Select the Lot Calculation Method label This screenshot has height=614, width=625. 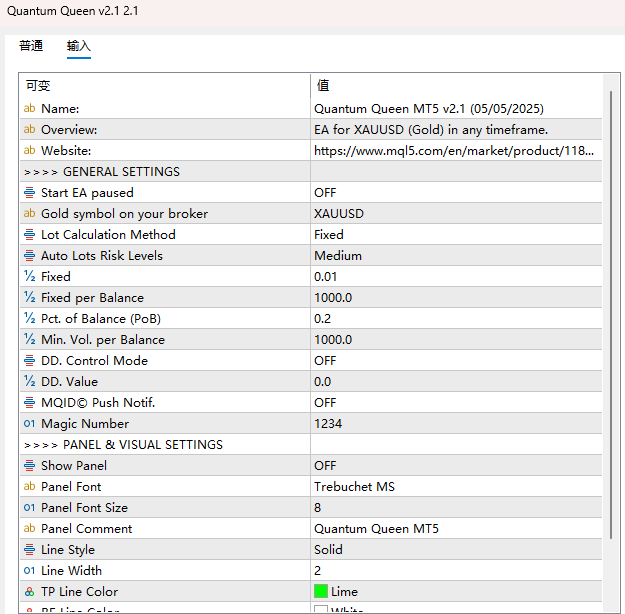pyautogui.click(x=108, y=234)
